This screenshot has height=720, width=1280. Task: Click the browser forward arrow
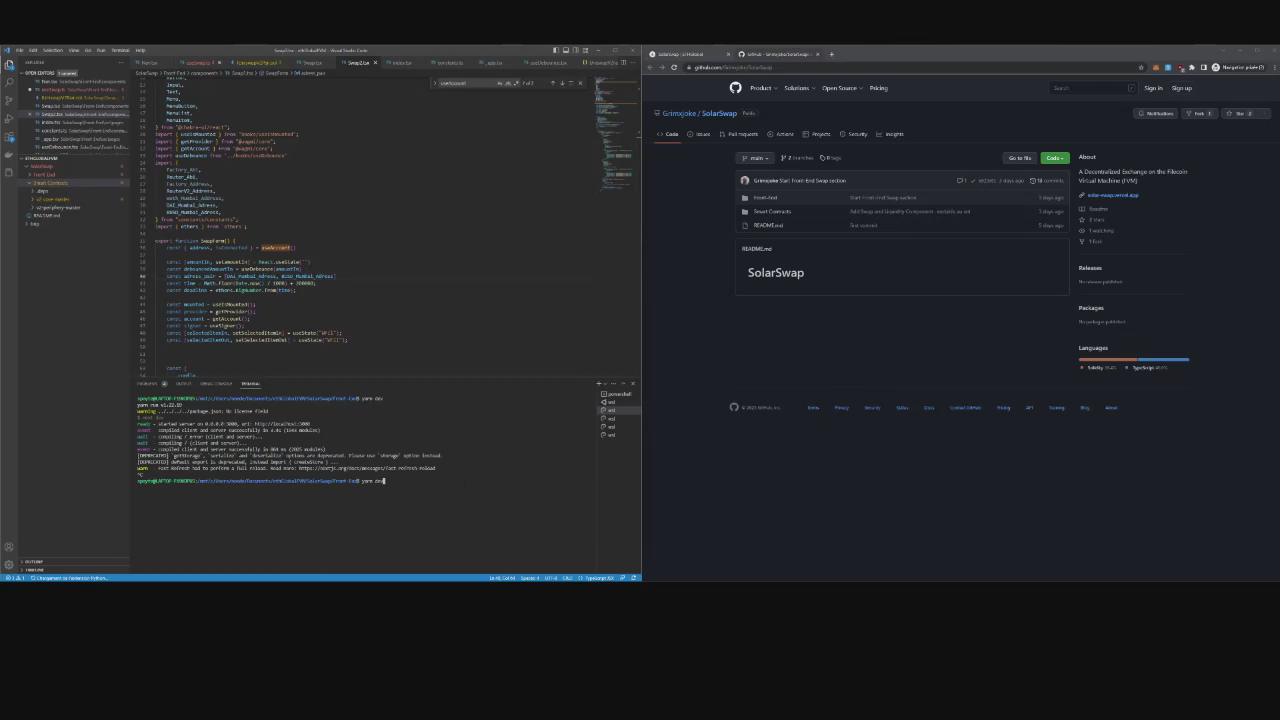662,67
